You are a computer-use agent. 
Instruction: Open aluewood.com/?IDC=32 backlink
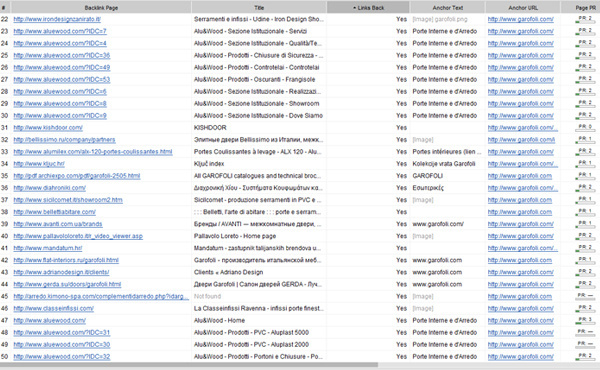(x=62, y=357)
